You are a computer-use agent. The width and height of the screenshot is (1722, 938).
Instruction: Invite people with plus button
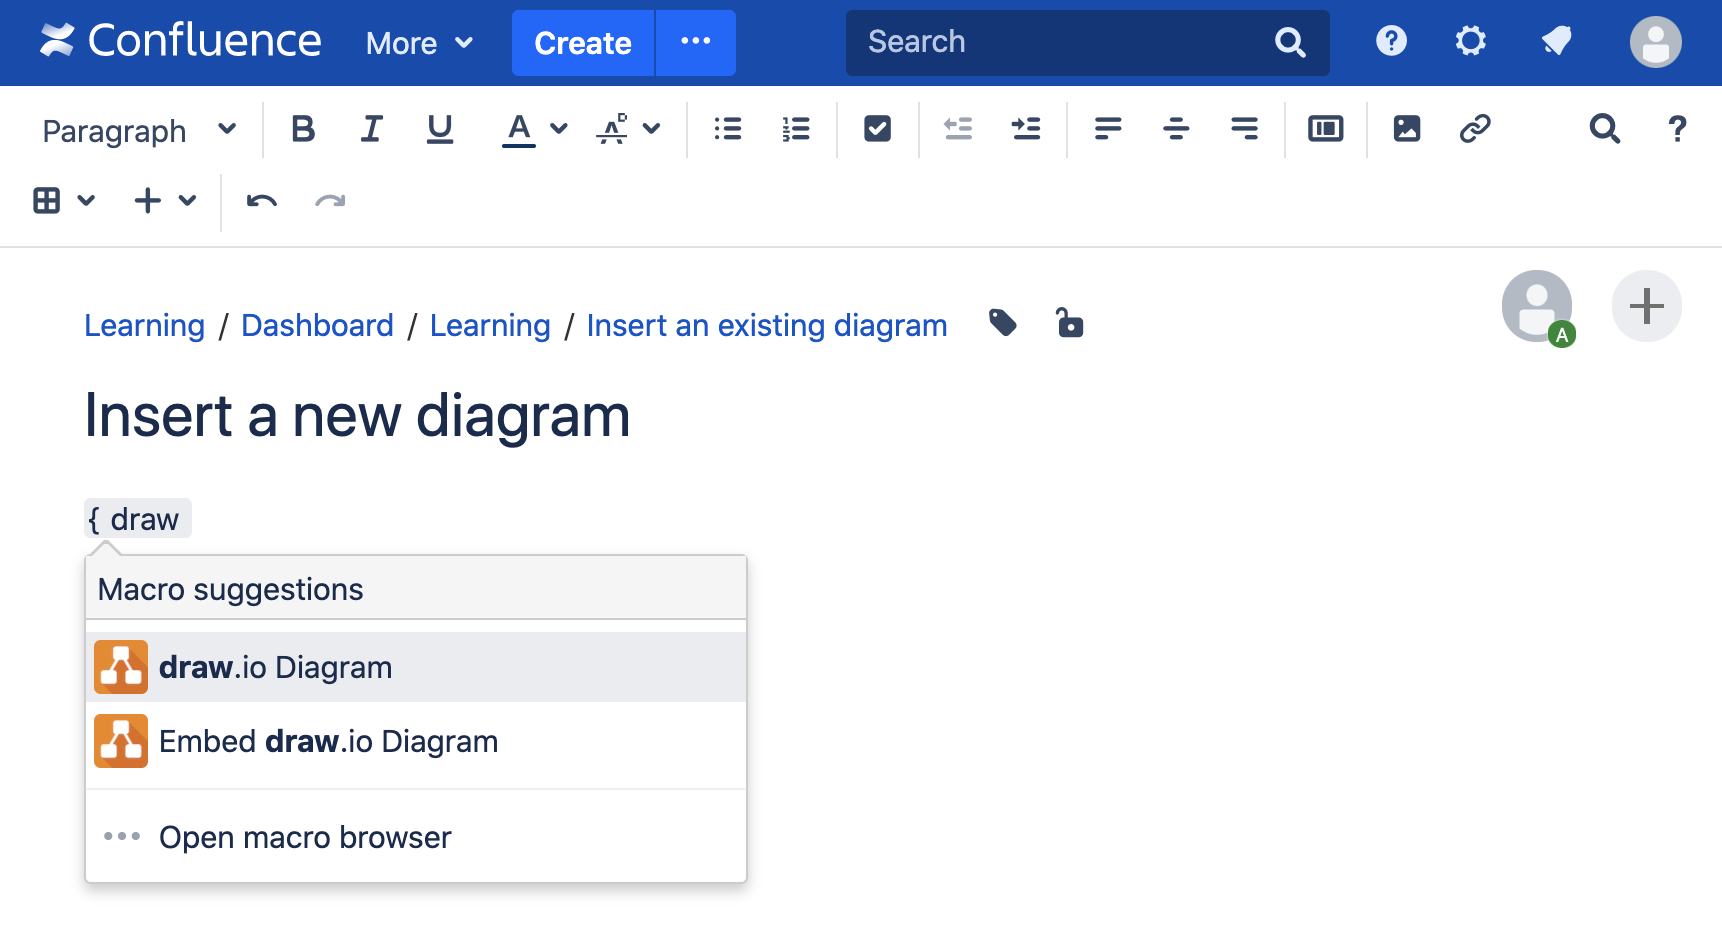point(1646,306)
